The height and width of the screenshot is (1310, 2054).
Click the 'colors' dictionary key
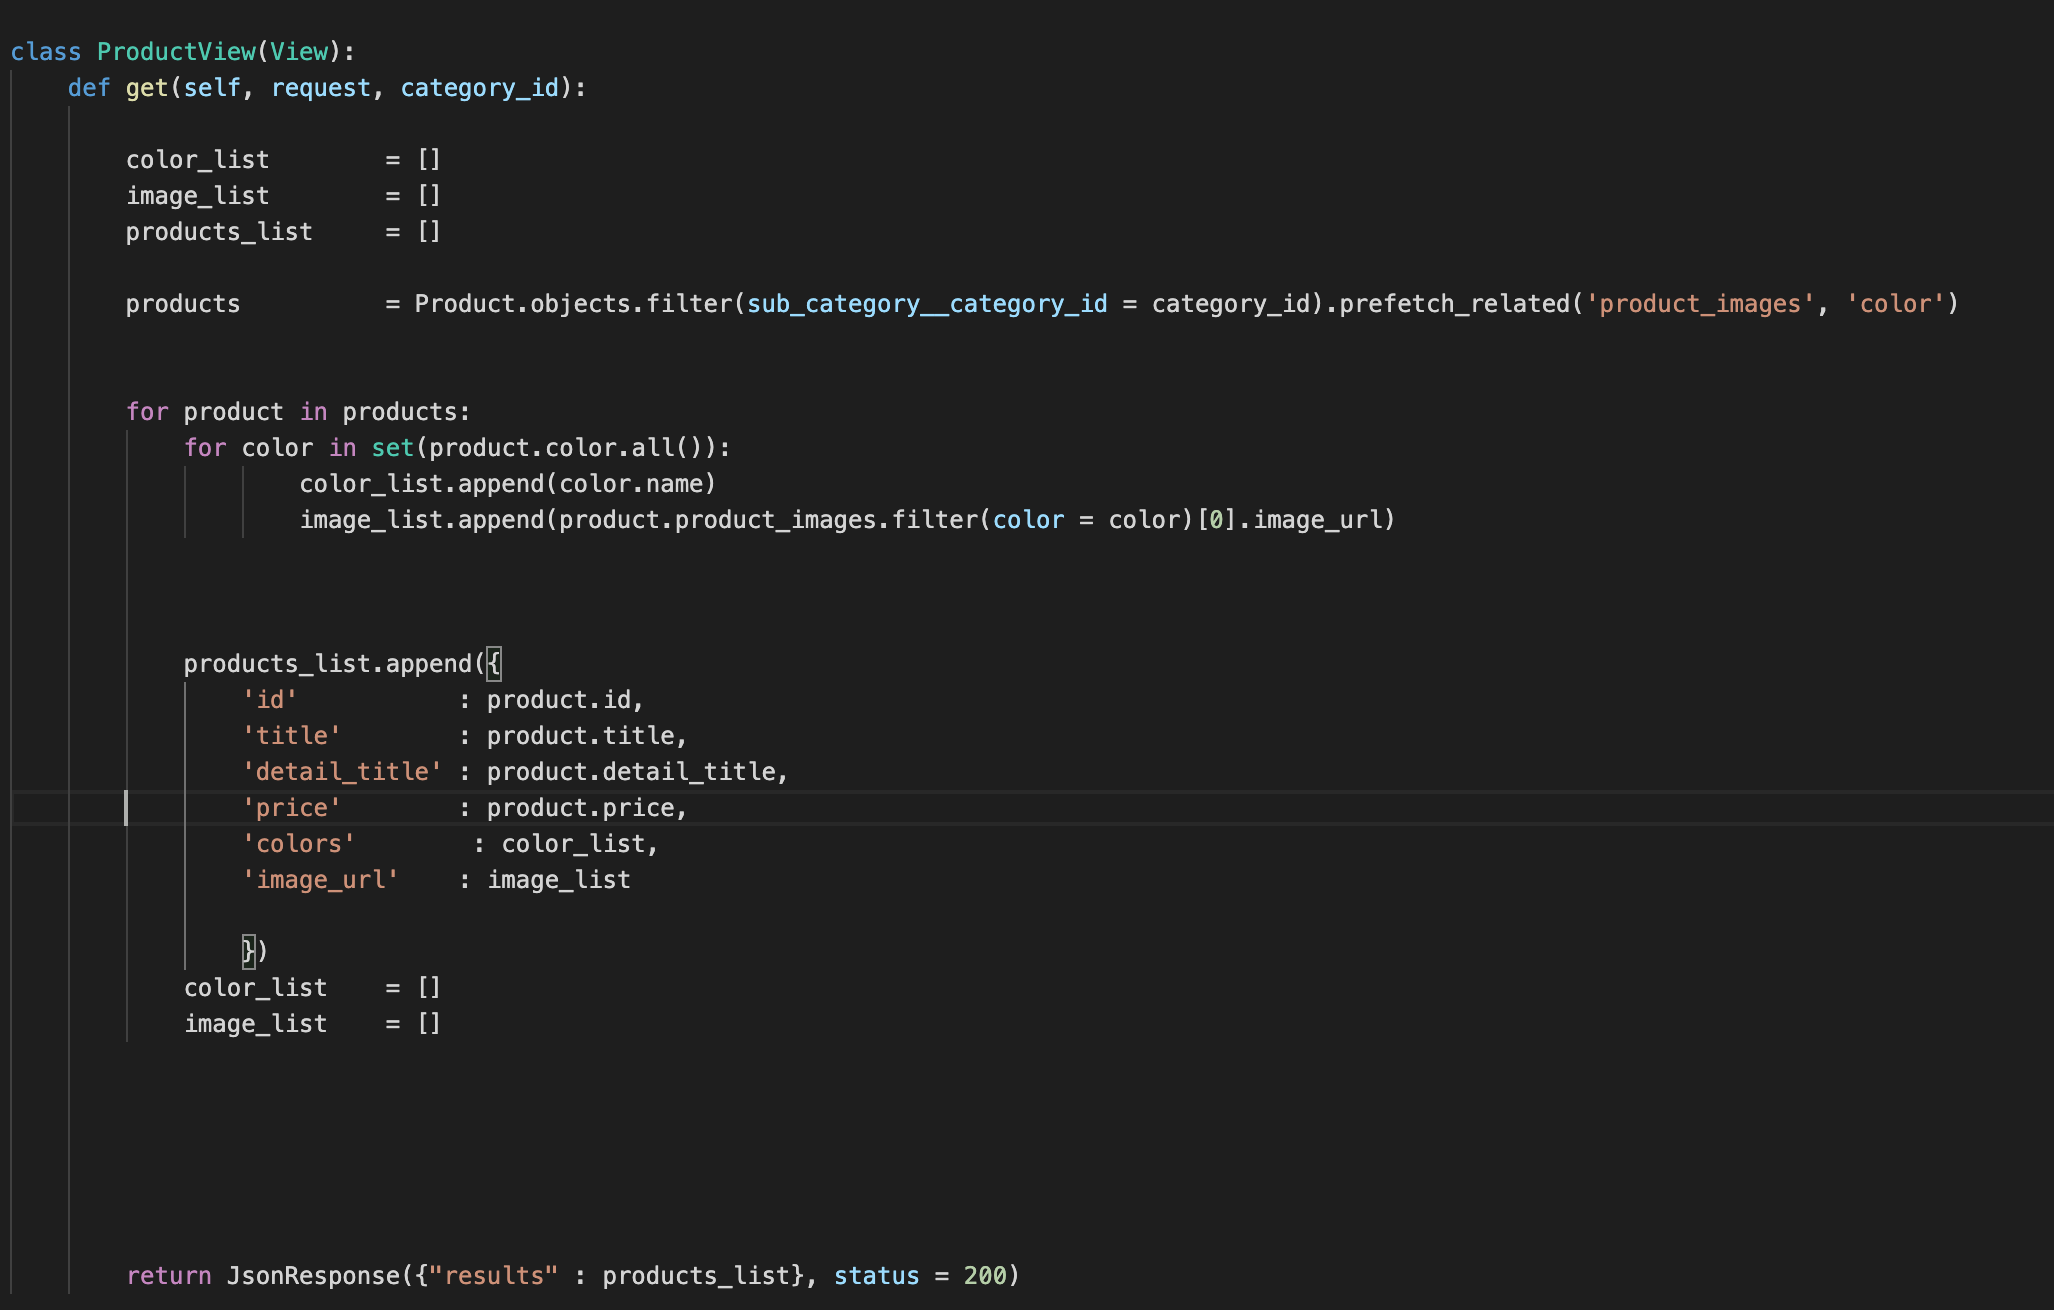pyautogui.click(x=298, y=844)
